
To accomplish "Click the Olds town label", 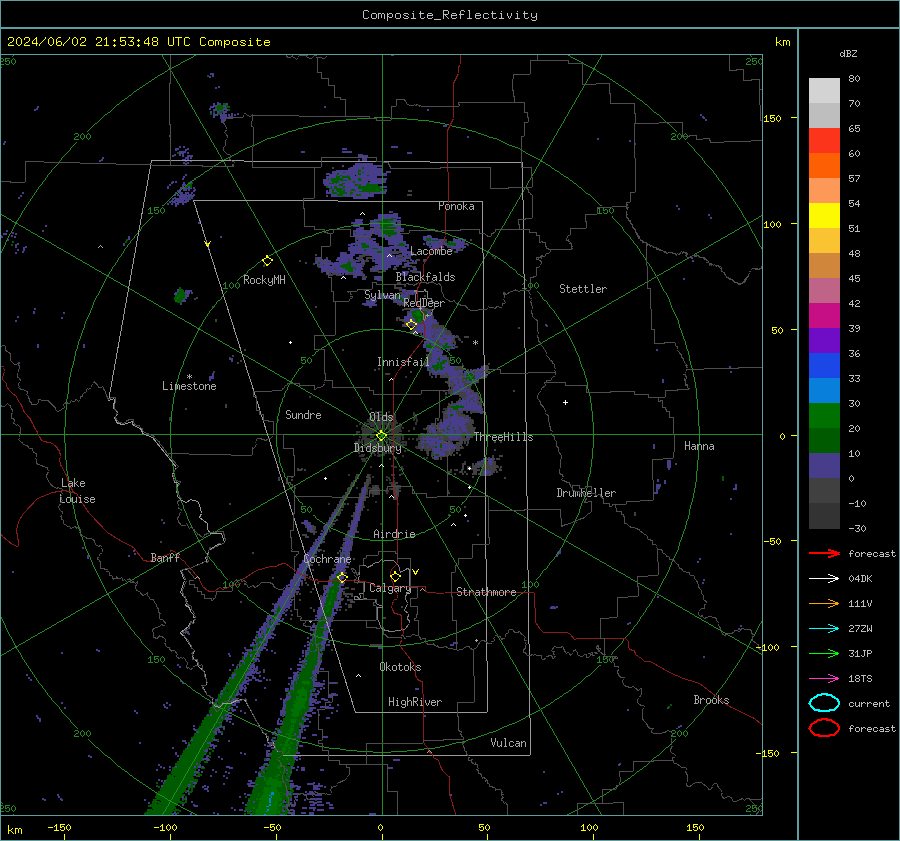I will [381, 417].
